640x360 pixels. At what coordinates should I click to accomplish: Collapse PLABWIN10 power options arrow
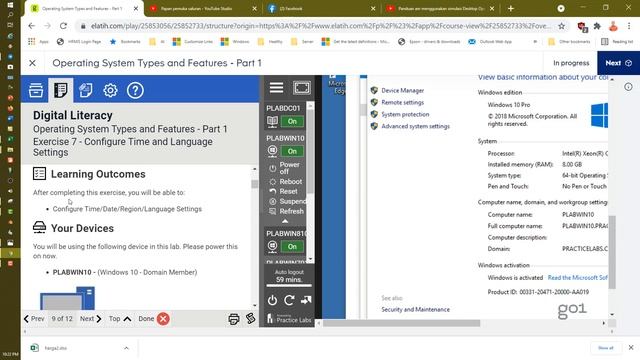tap(285, 221)
